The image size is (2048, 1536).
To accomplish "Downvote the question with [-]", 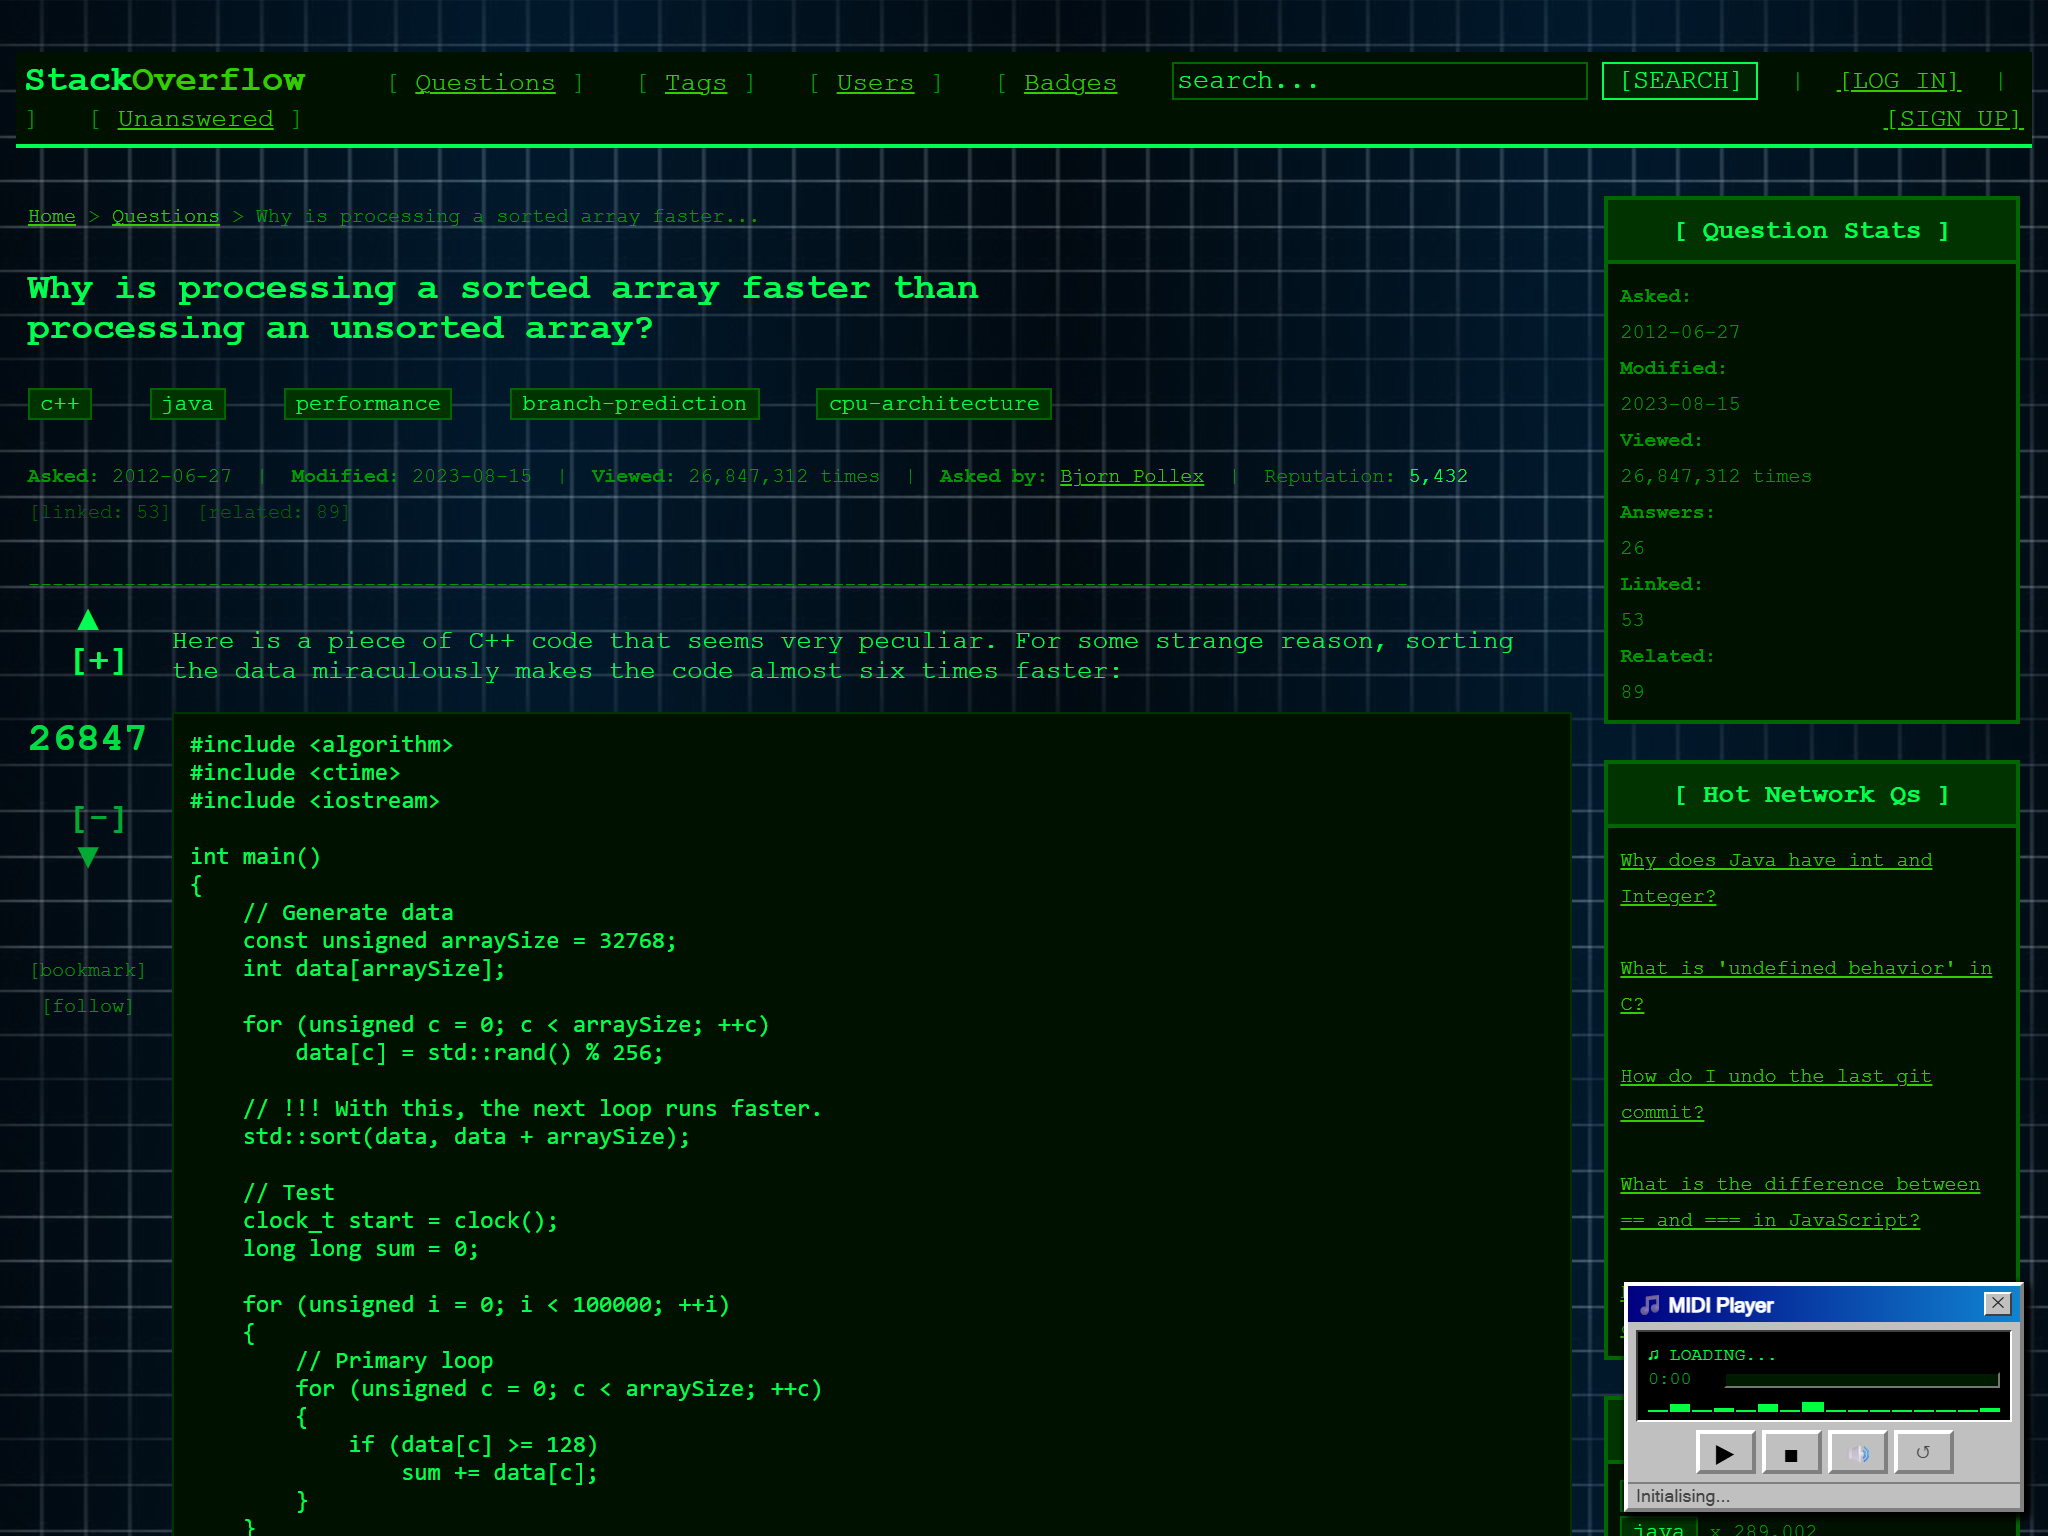I will click(98, 819).
